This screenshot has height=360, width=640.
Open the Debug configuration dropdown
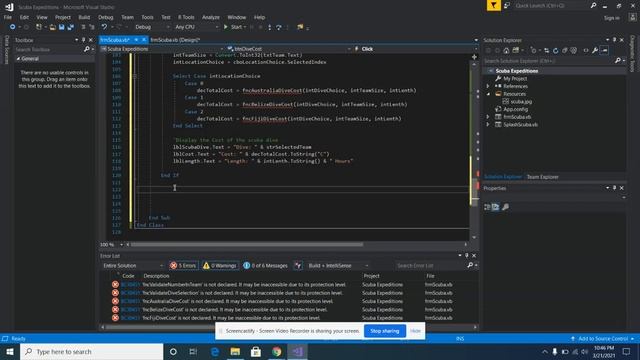pyautogui.click(x=152, y=27)
